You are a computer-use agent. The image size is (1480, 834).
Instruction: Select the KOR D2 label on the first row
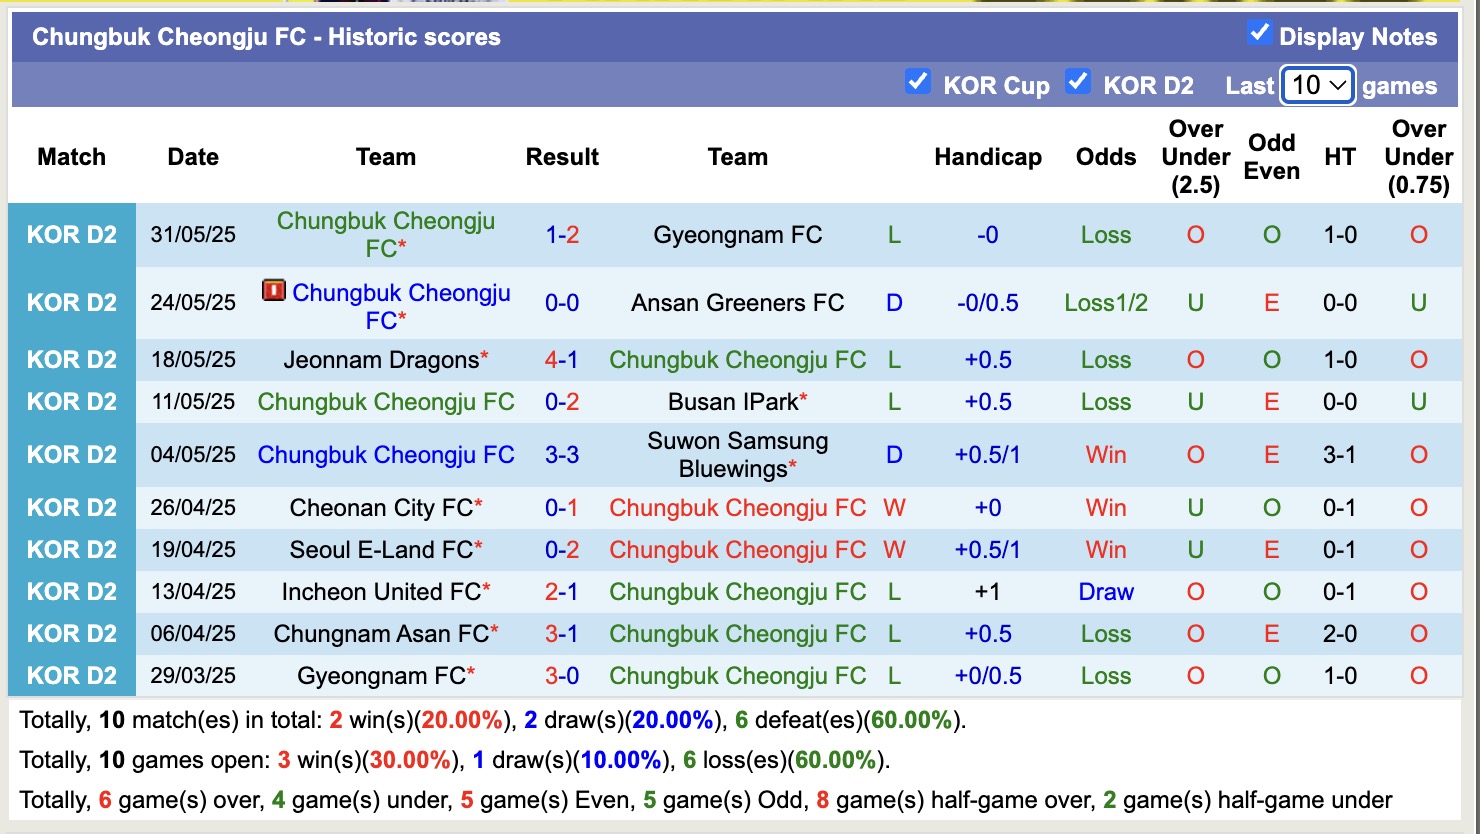pos(71,235)
